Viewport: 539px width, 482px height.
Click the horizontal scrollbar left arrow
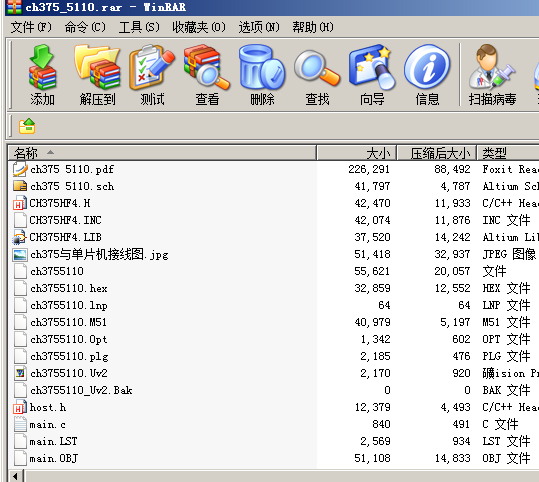pyautogui.click(x=15, y=476)
